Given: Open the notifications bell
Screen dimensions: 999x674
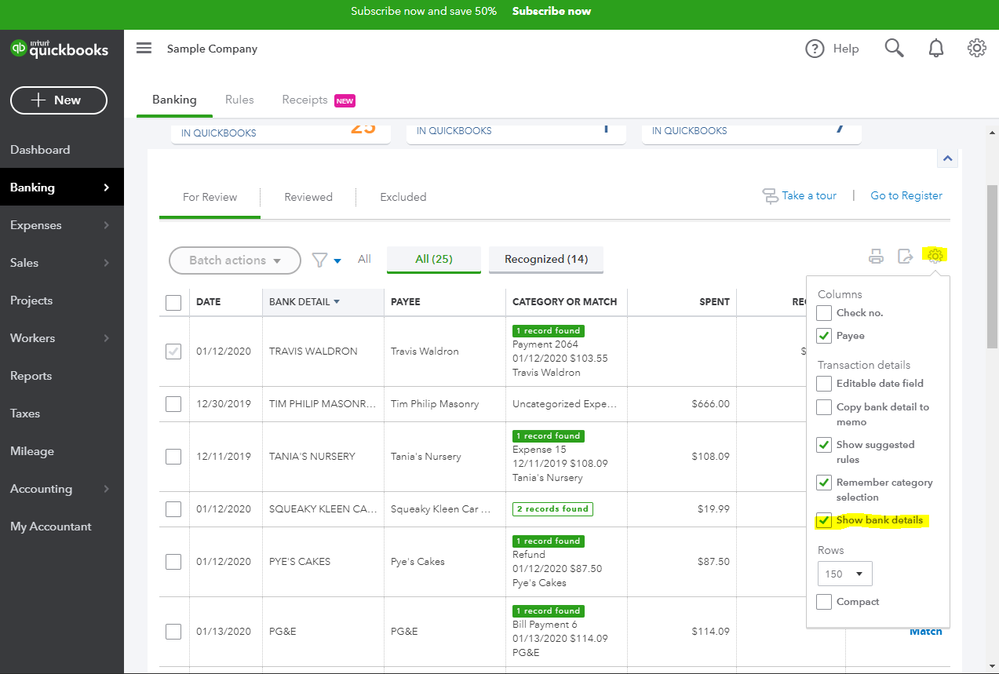Looking at the screenshot, I should tap(935, 48).
